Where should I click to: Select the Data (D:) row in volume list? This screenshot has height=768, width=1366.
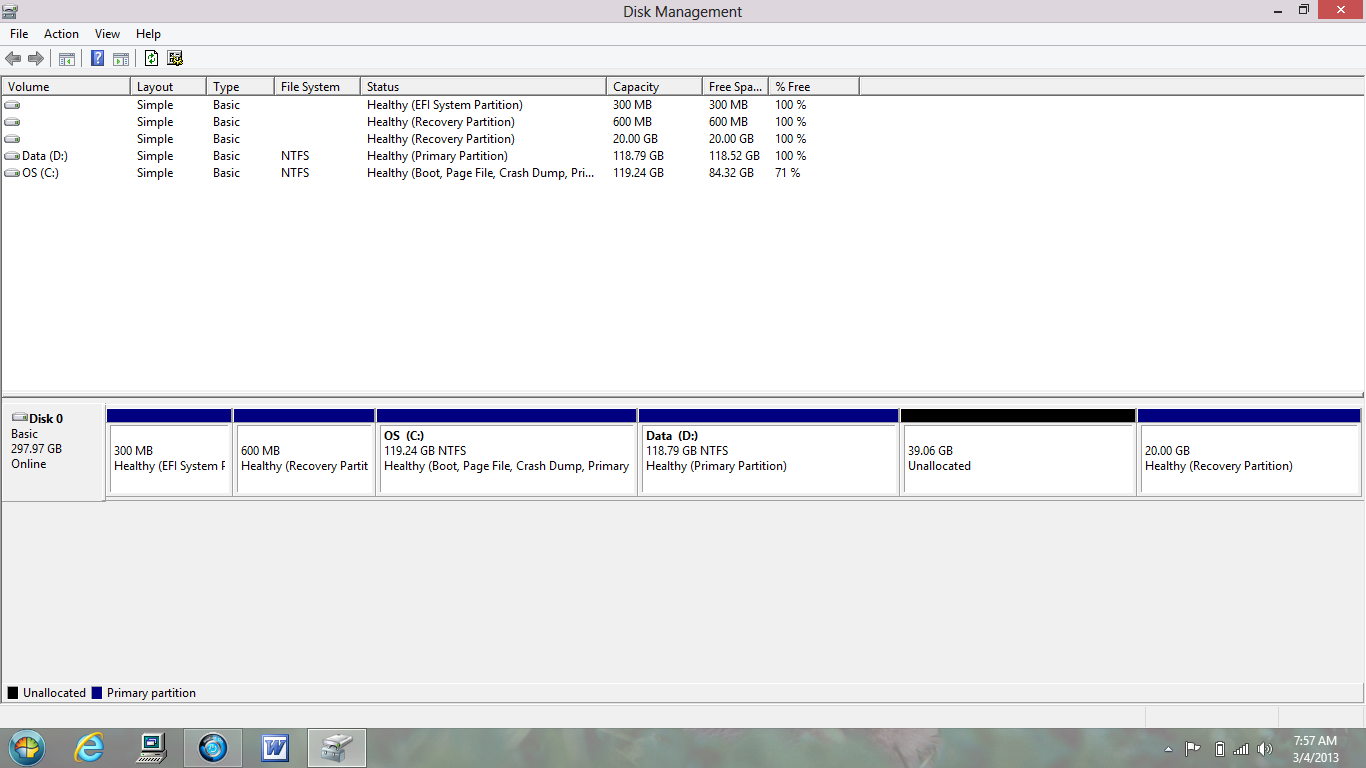coord(45,156)
